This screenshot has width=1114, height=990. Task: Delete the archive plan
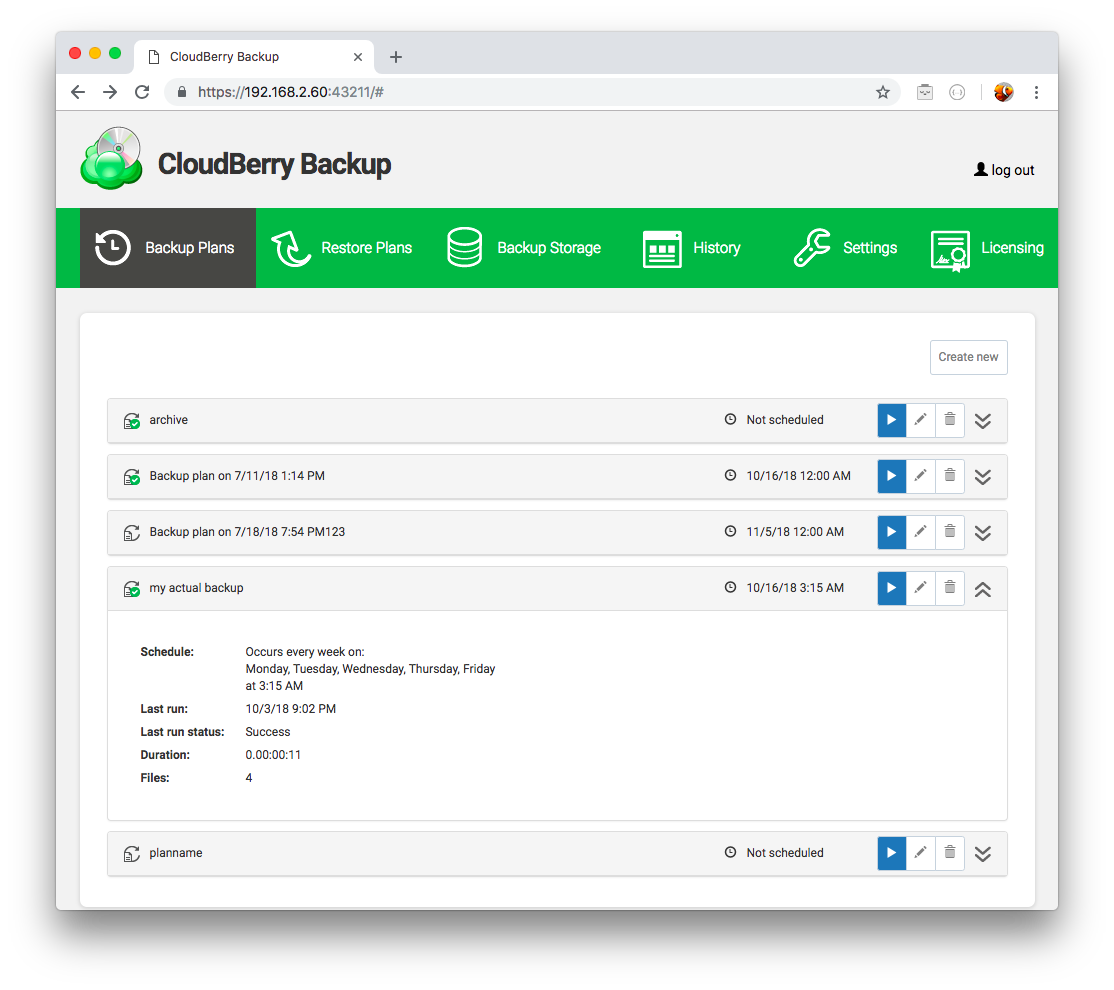(x=950, y=420)
